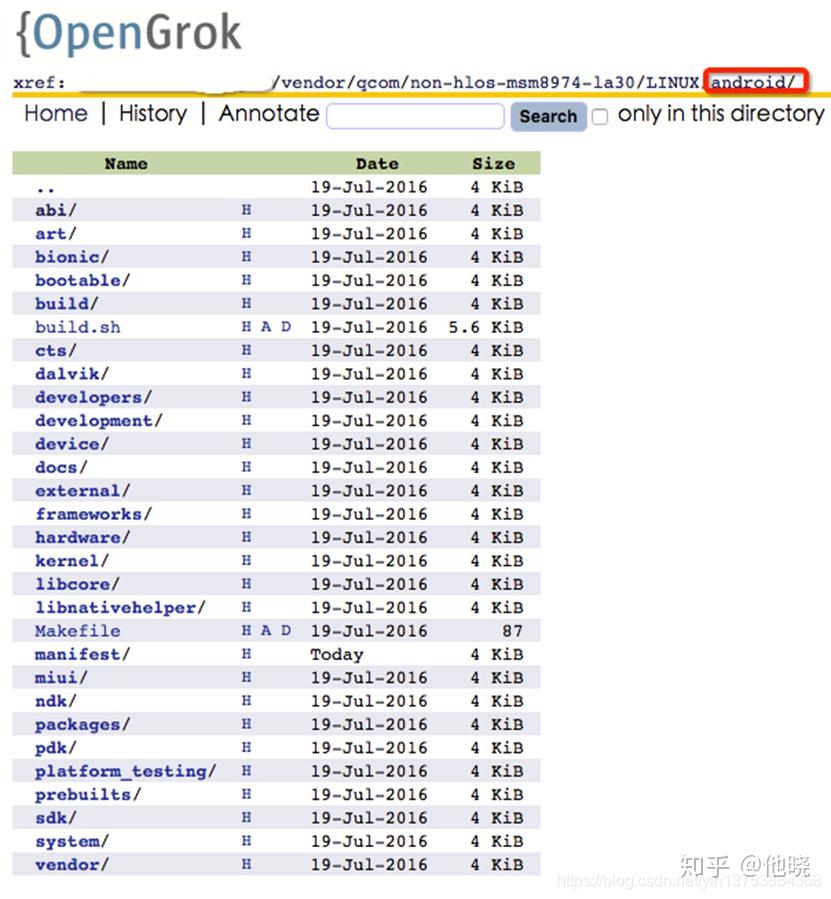Open history of build.sh via its H link
Viewport: 831px width, 899px height.
click(x=245, y=327)
